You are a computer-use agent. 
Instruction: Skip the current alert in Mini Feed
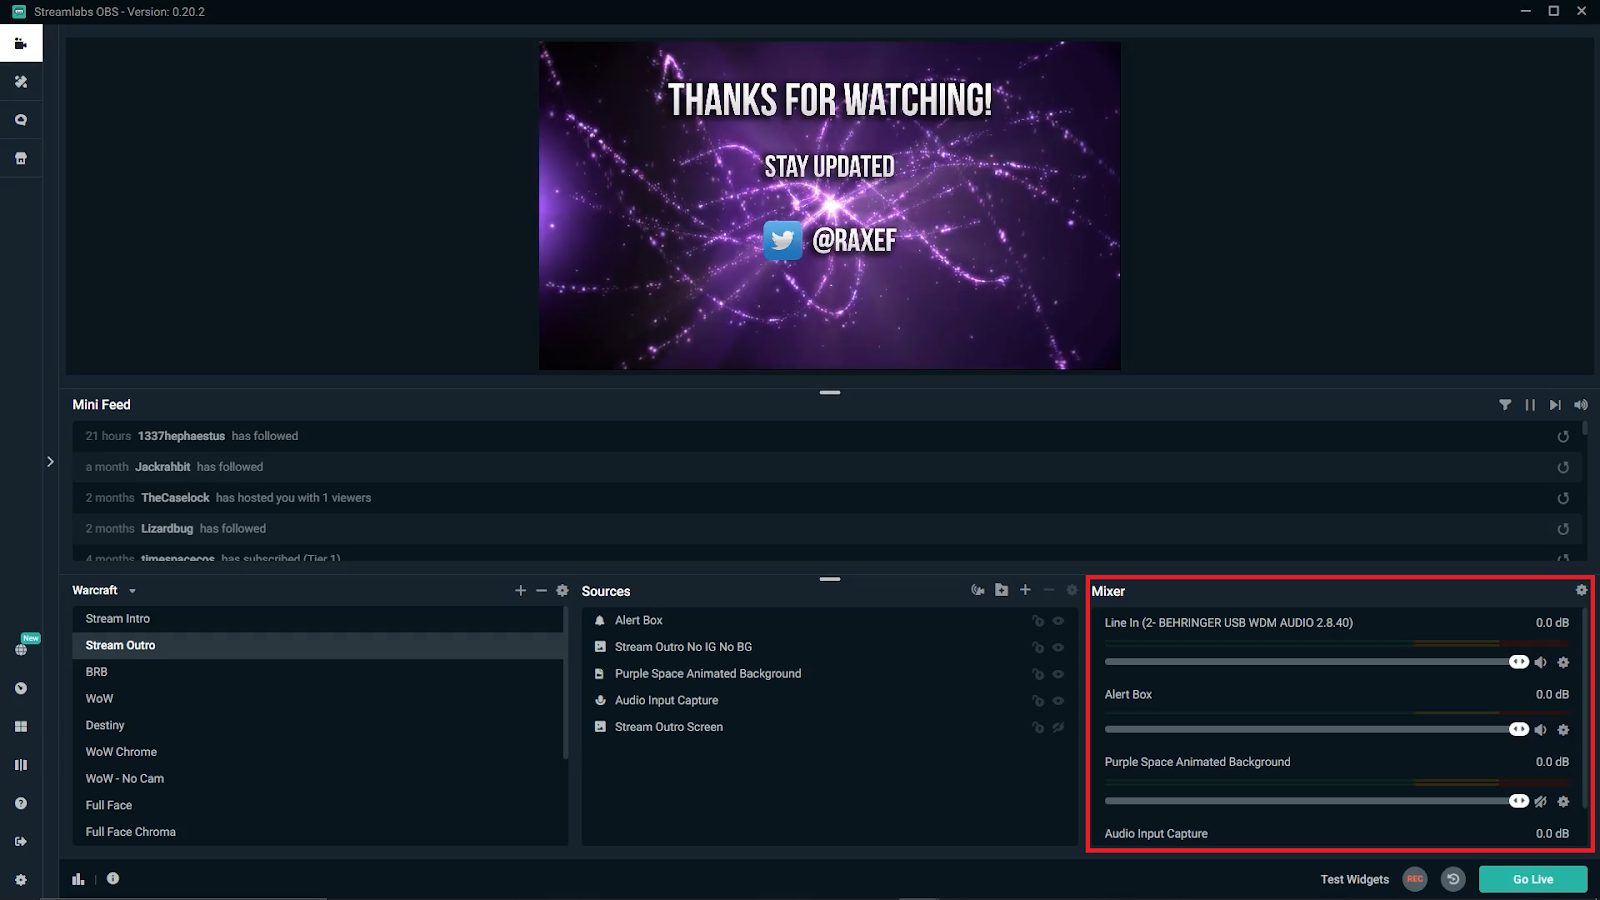[1555, 405]
